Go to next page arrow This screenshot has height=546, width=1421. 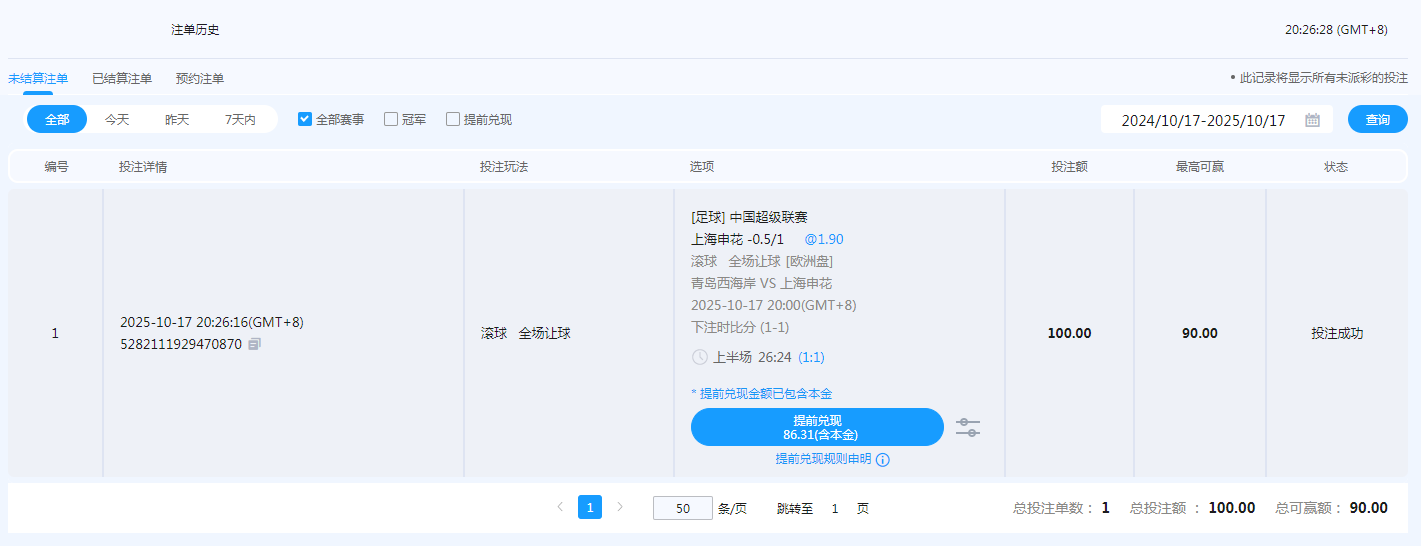[x=620, y=507]
